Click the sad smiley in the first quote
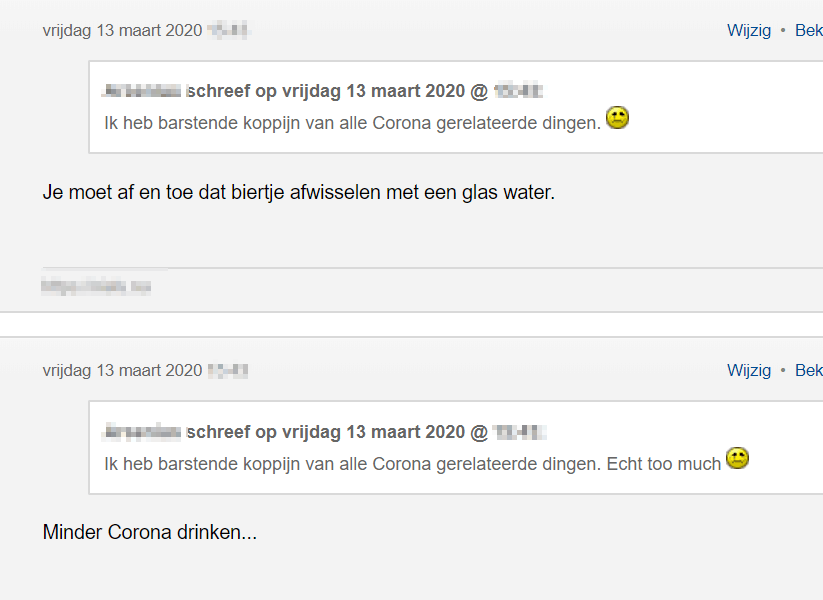Screen dimensions: 823x600 point(617,119)
